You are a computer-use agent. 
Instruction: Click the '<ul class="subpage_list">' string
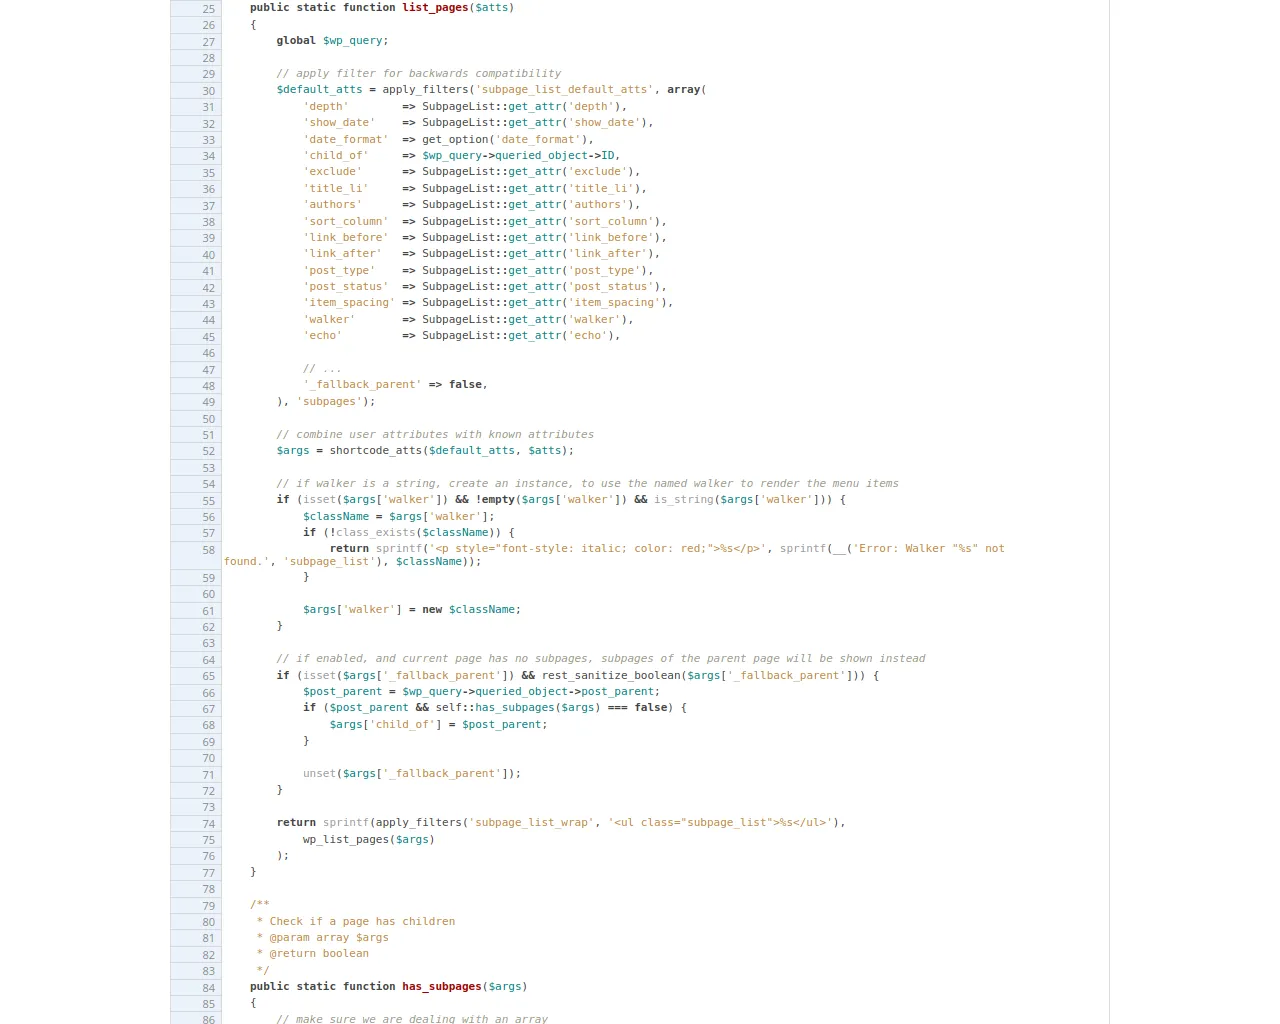(x=720, y=822)
